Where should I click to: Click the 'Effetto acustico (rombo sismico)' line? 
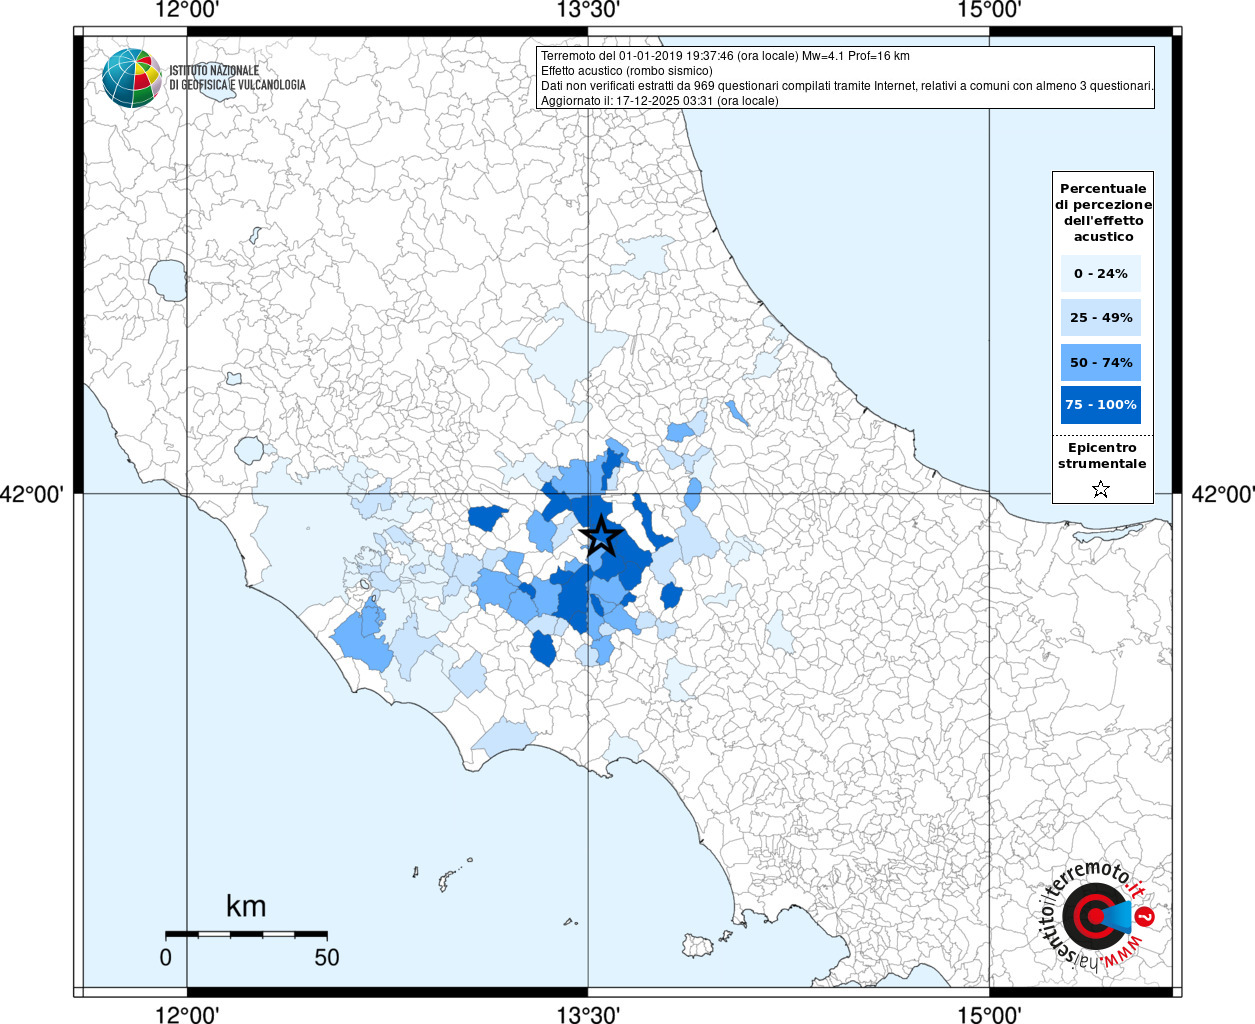tap(627, 71)
